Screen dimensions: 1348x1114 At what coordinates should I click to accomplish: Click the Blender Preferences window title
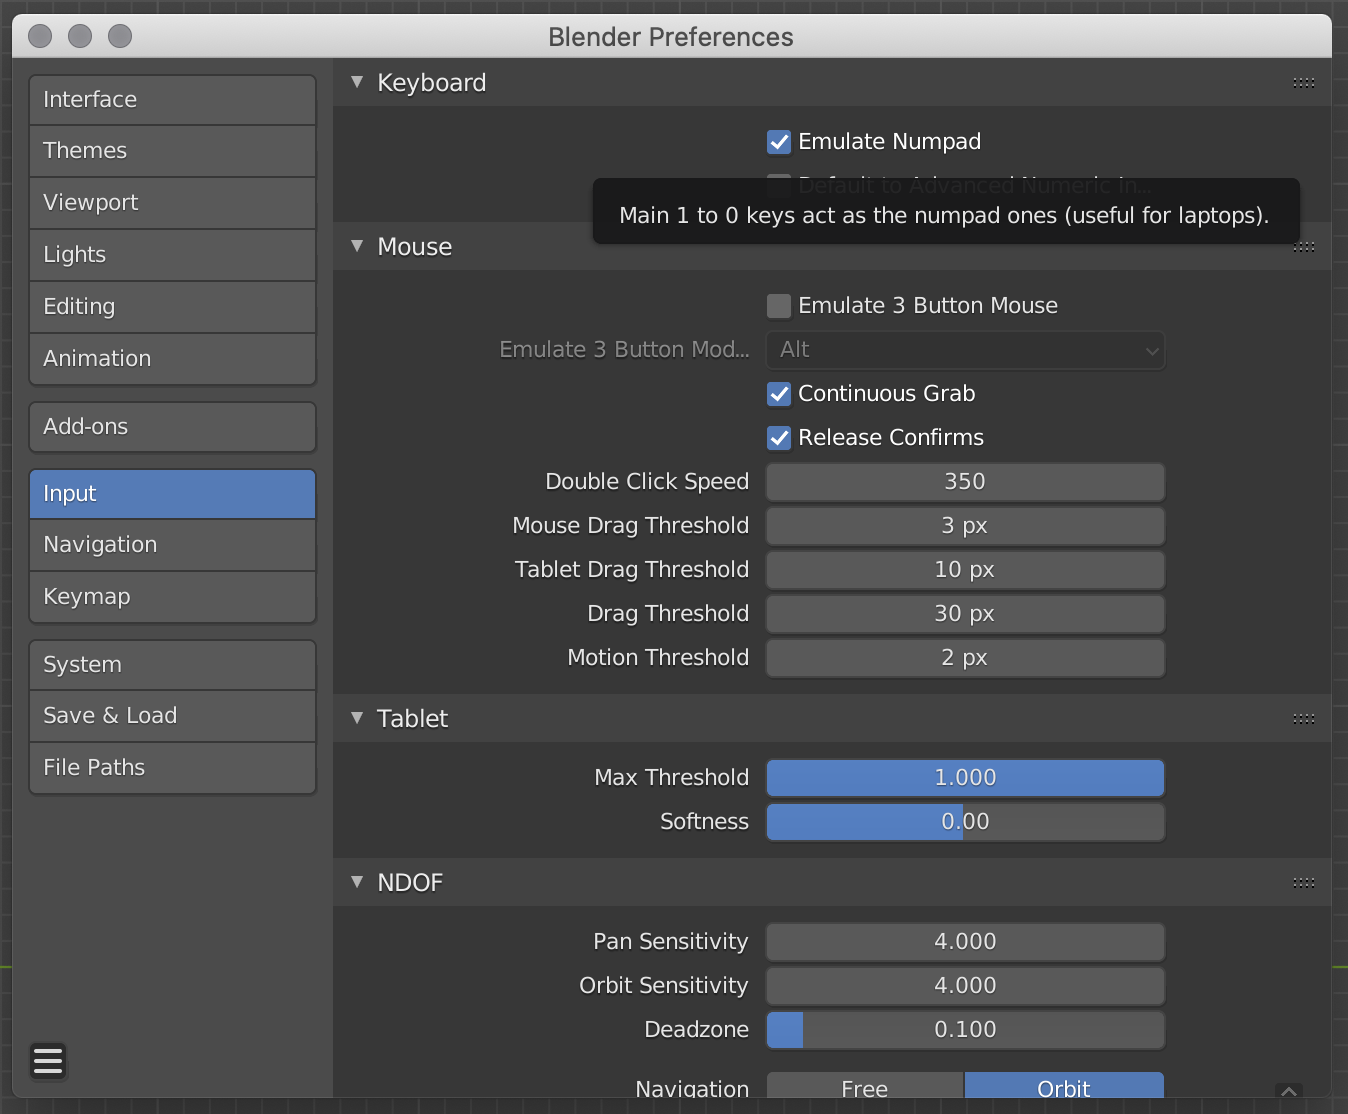(x=671, y=37)
